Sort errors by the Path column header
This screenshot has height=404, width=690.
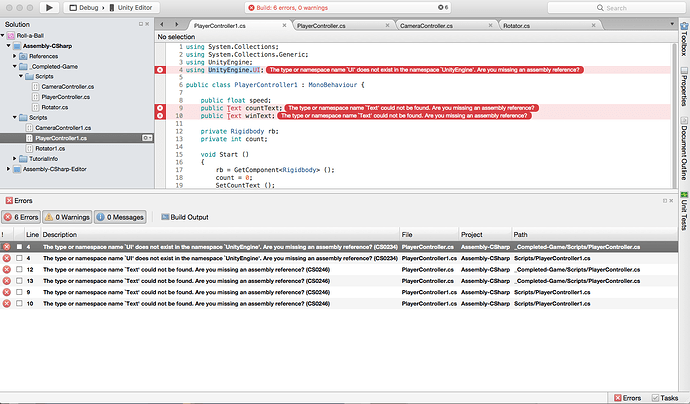point(594,235)
